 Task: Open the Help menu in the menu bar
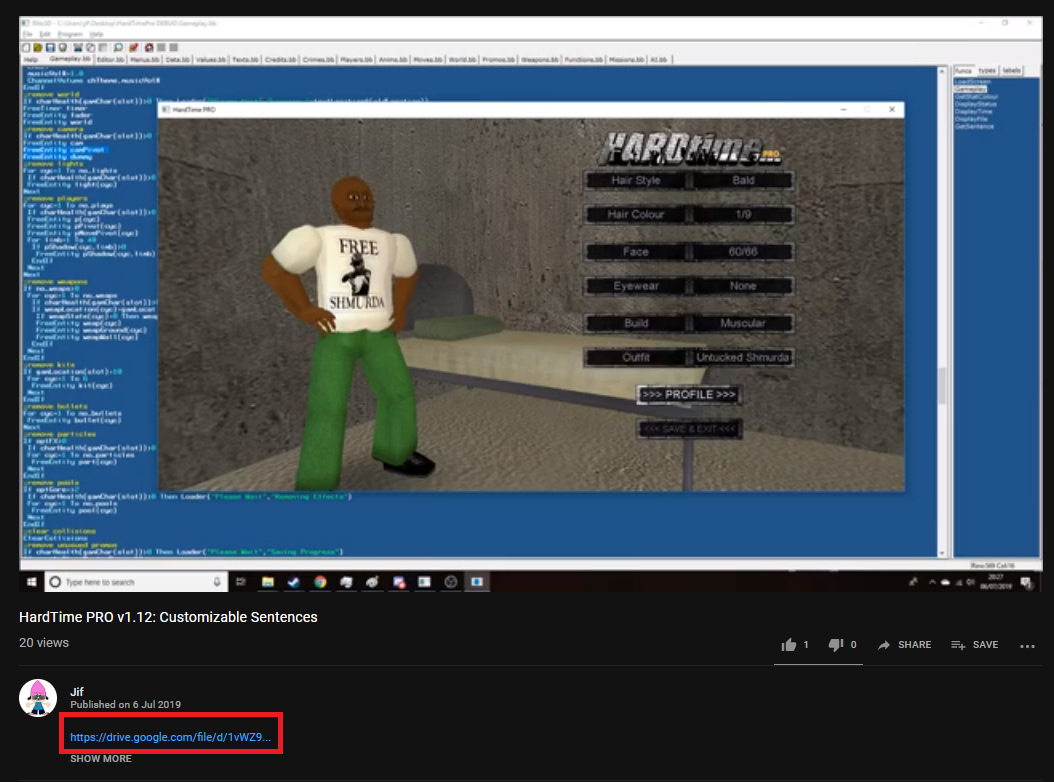point(96,34)
